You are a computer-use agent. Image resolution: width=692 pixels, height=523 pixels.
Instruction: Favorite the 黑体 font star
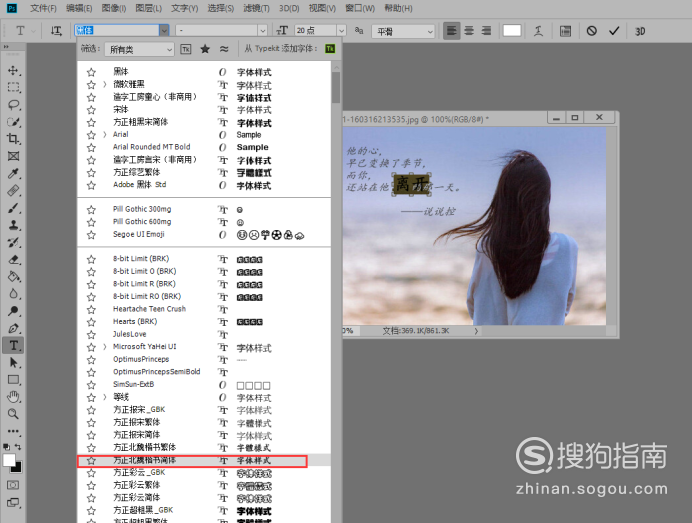[91, 72]
